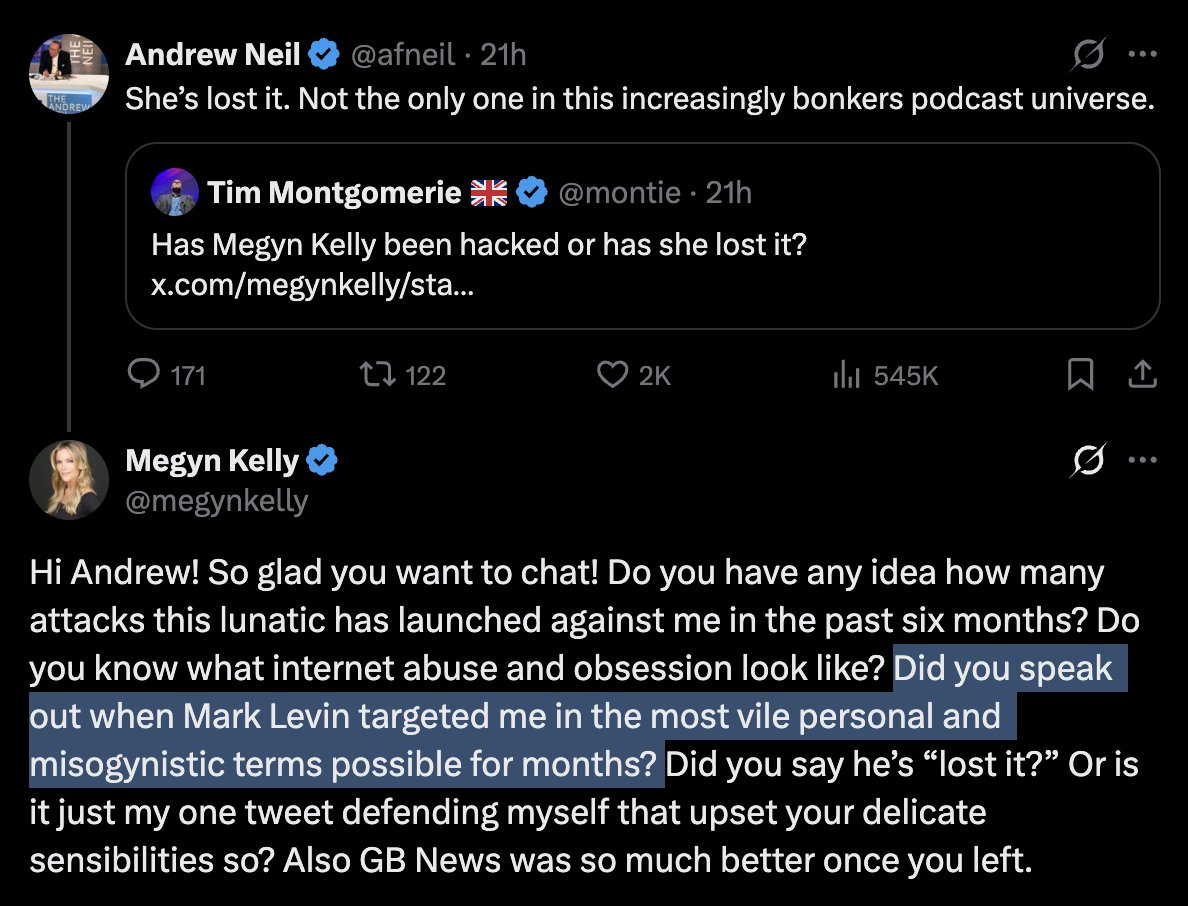
Task: Click Megyn Kelly's verified badge
Action: click(x=322, y=461)
